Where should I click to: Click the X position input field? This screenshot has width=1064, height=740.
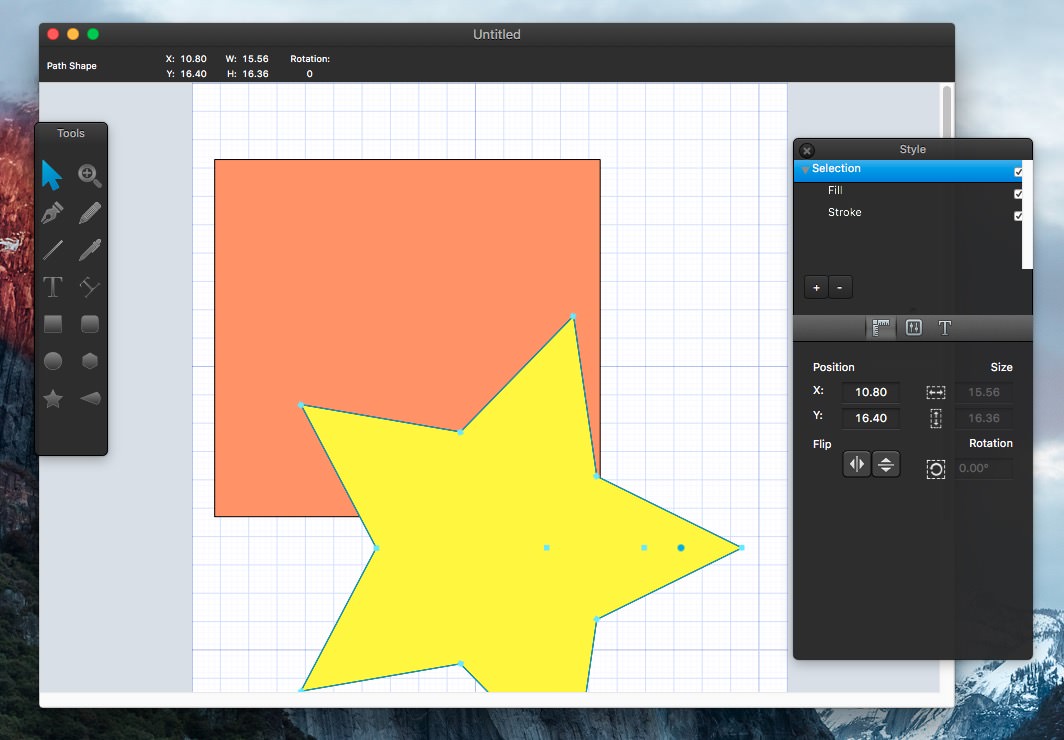[870, 392]
